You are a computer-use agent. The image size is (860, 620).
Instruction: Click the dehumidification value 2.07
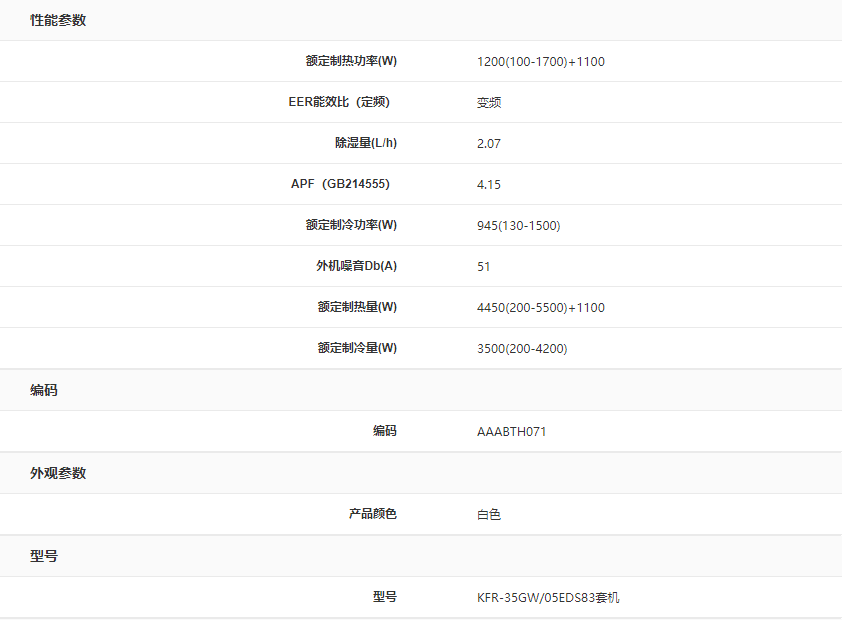coord(489,144)
